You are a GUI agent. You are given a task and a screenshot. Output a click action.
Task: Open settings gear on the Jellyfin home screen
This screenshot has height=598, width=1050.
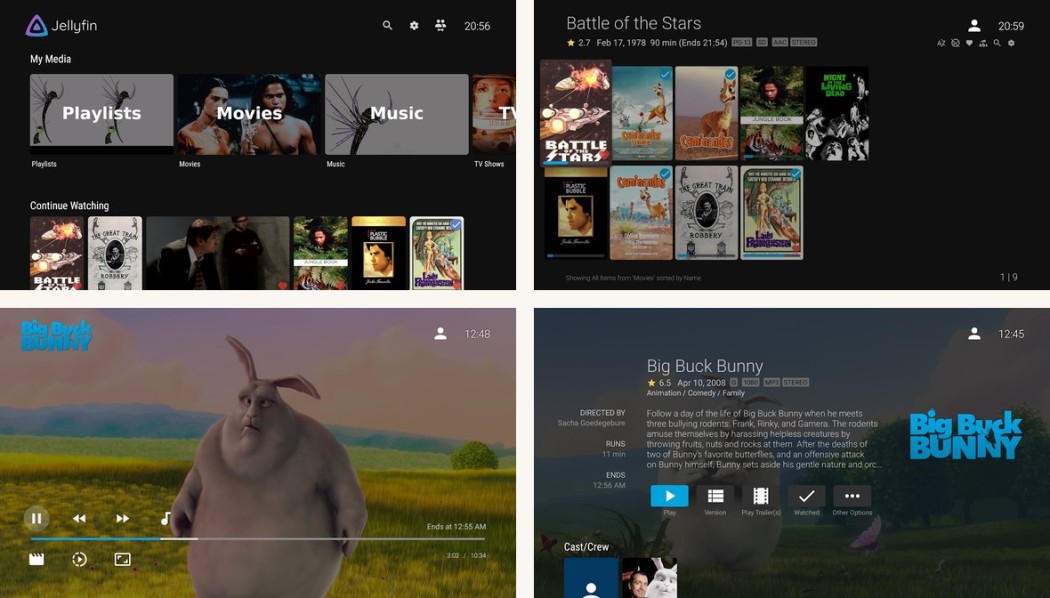(x=414, y=25)
